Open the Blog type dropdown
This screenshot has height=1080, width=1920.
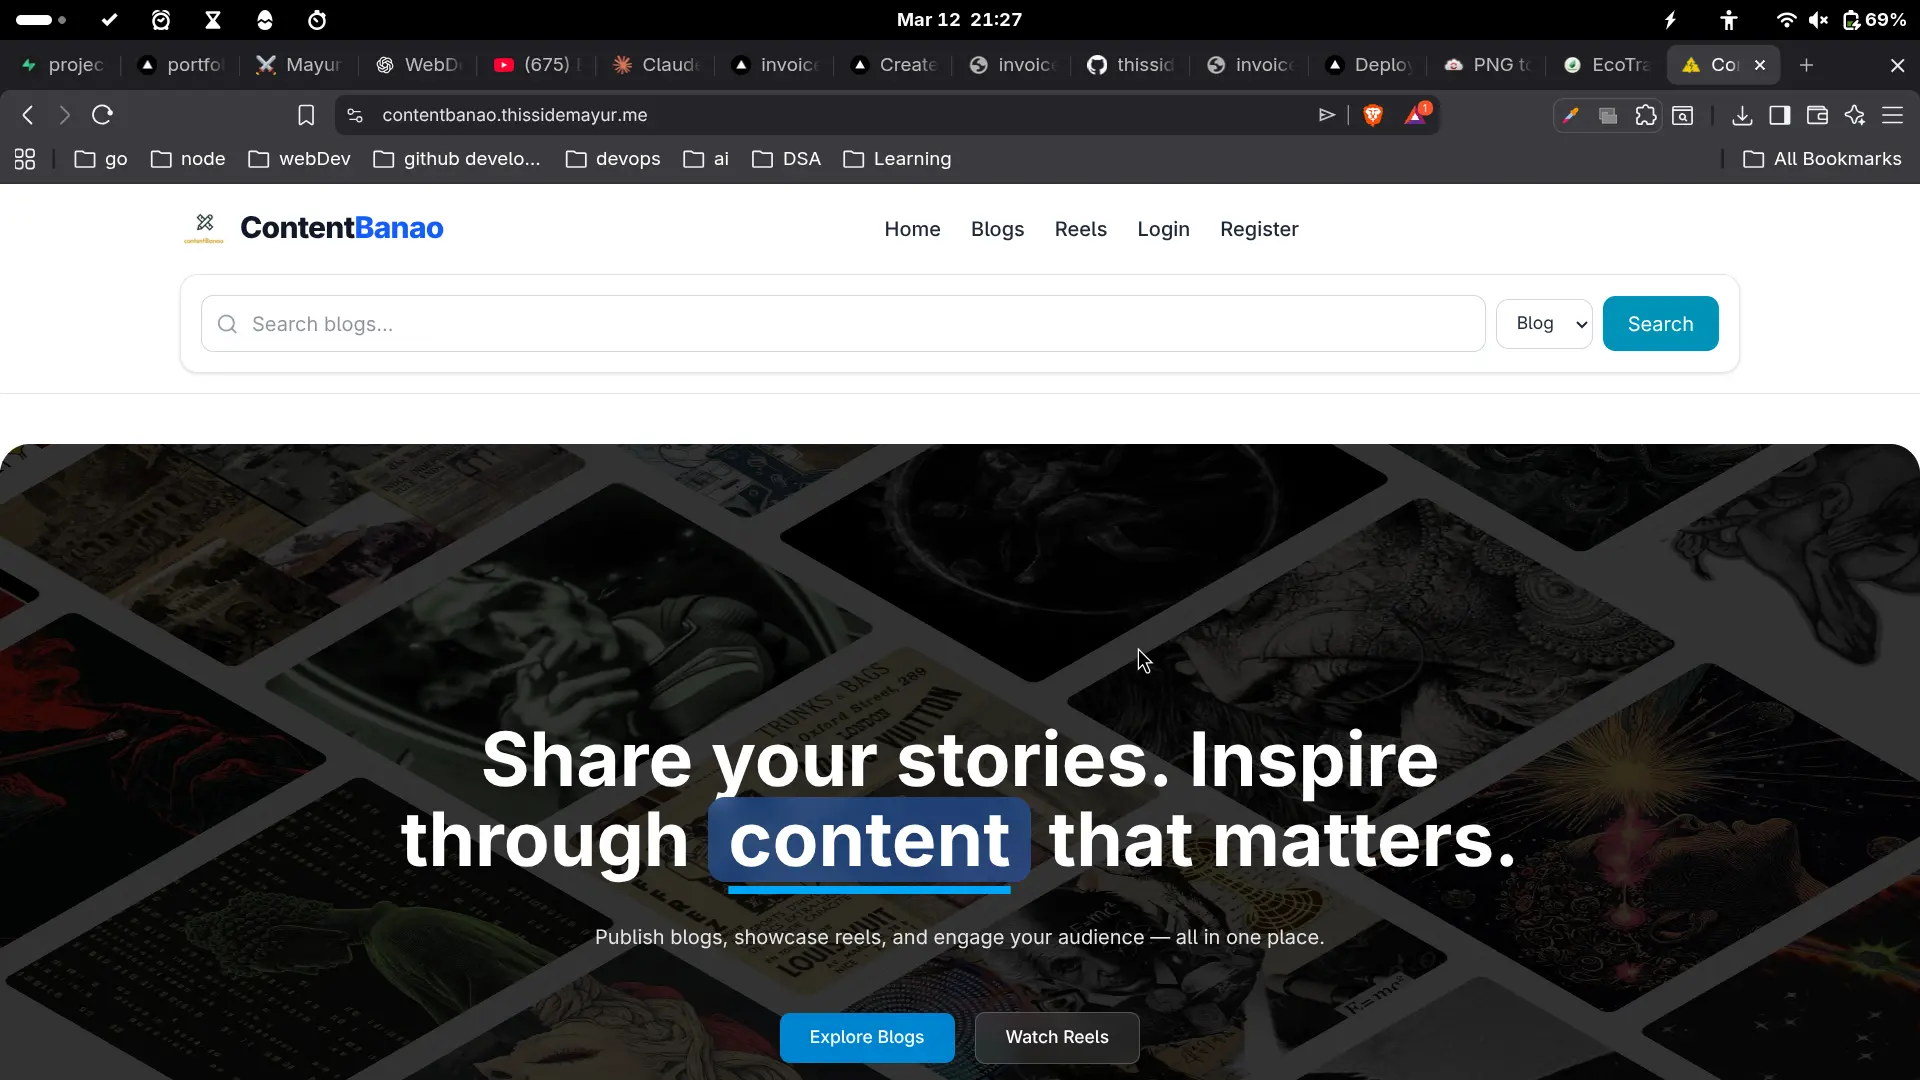click(1545, 323)
